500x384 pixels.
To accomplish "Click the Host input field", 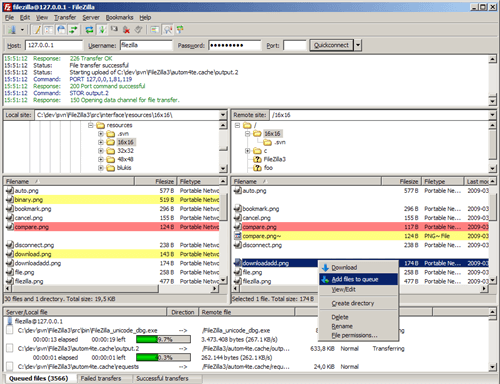I will (54, 45).
